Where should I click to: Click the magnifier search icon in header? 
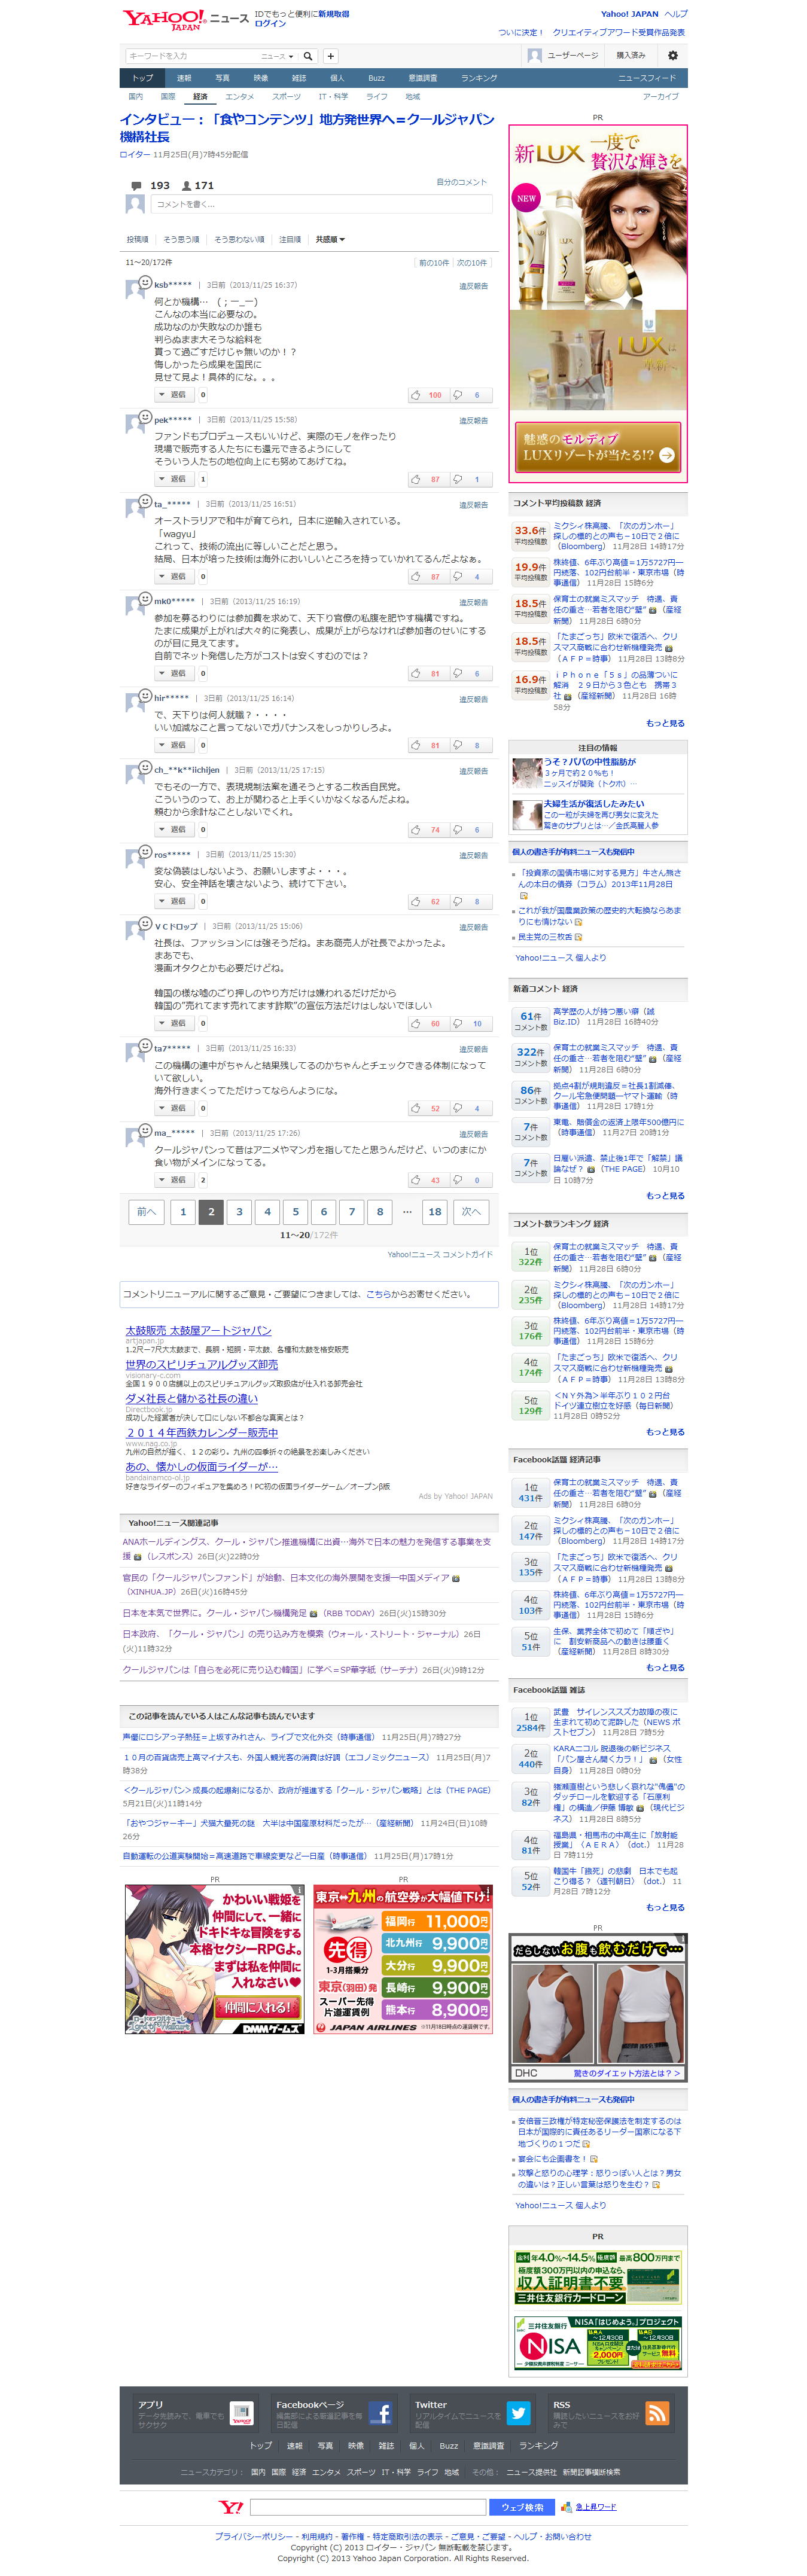pos(308,56)
